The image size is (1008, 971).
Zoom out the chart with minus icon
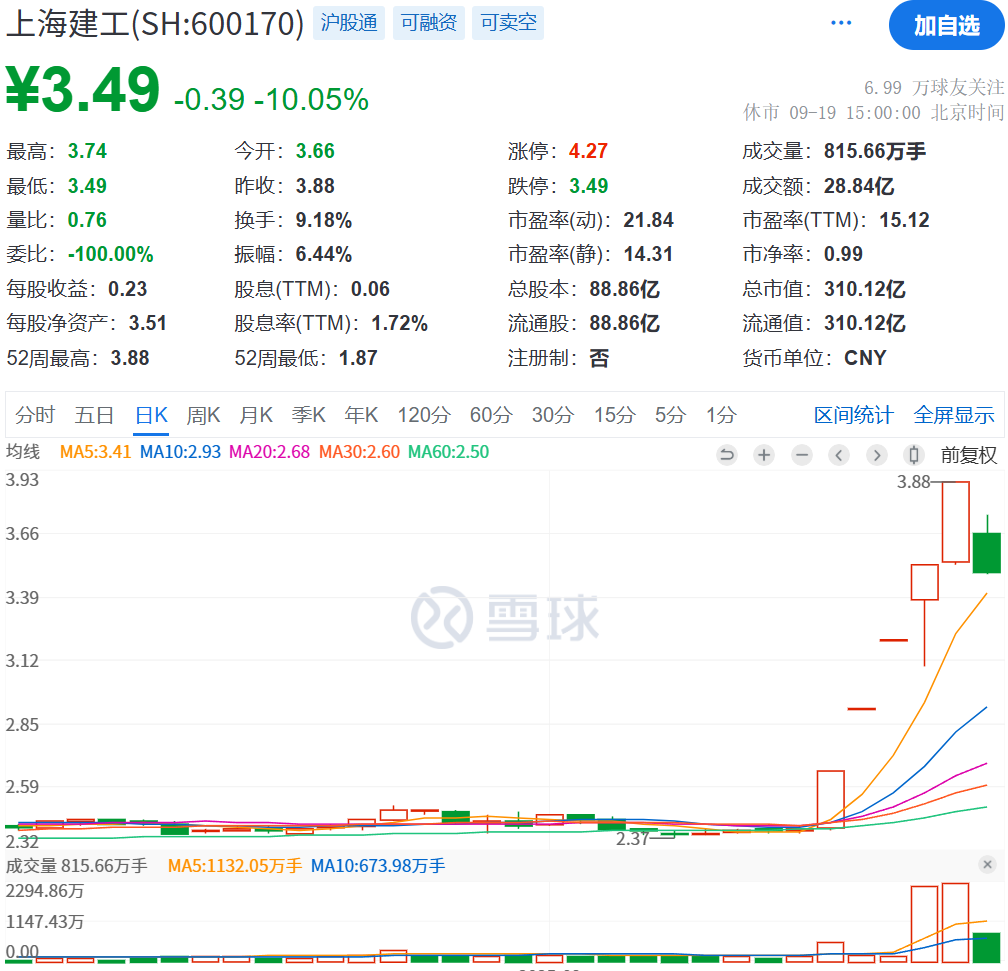point(802,455)
